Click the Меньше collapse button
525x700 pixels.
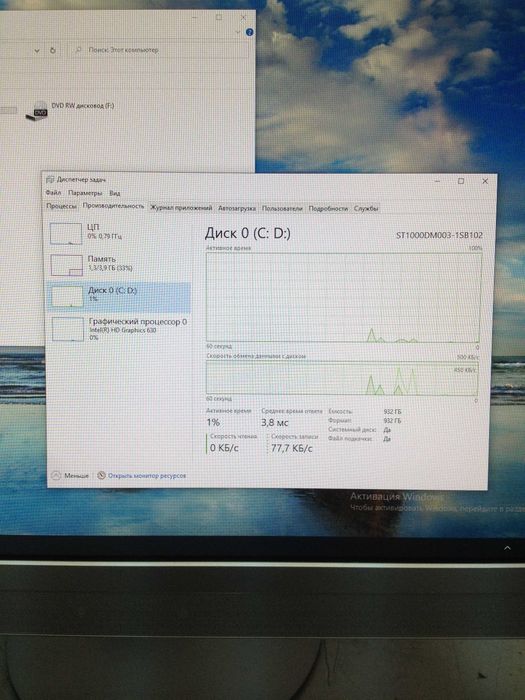(x=71, y=475)
